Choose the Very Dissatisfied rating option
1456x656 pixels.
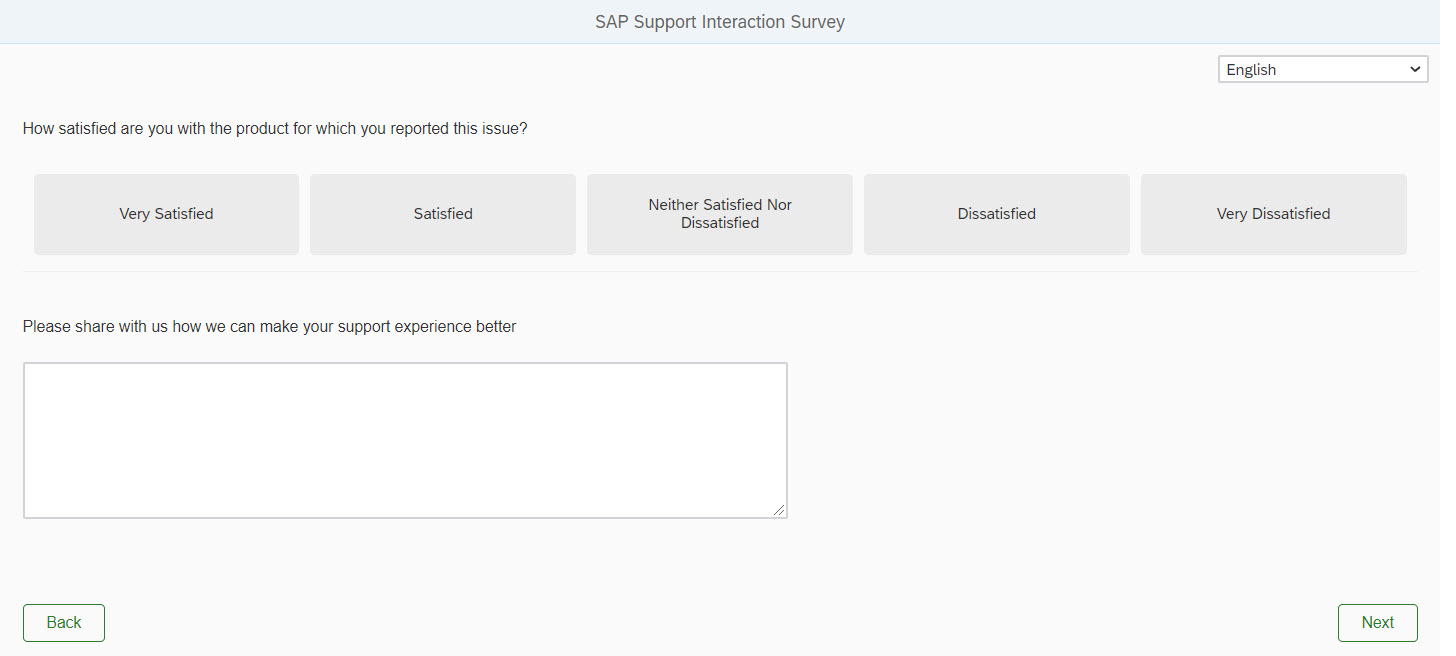tap(1274, 214)
